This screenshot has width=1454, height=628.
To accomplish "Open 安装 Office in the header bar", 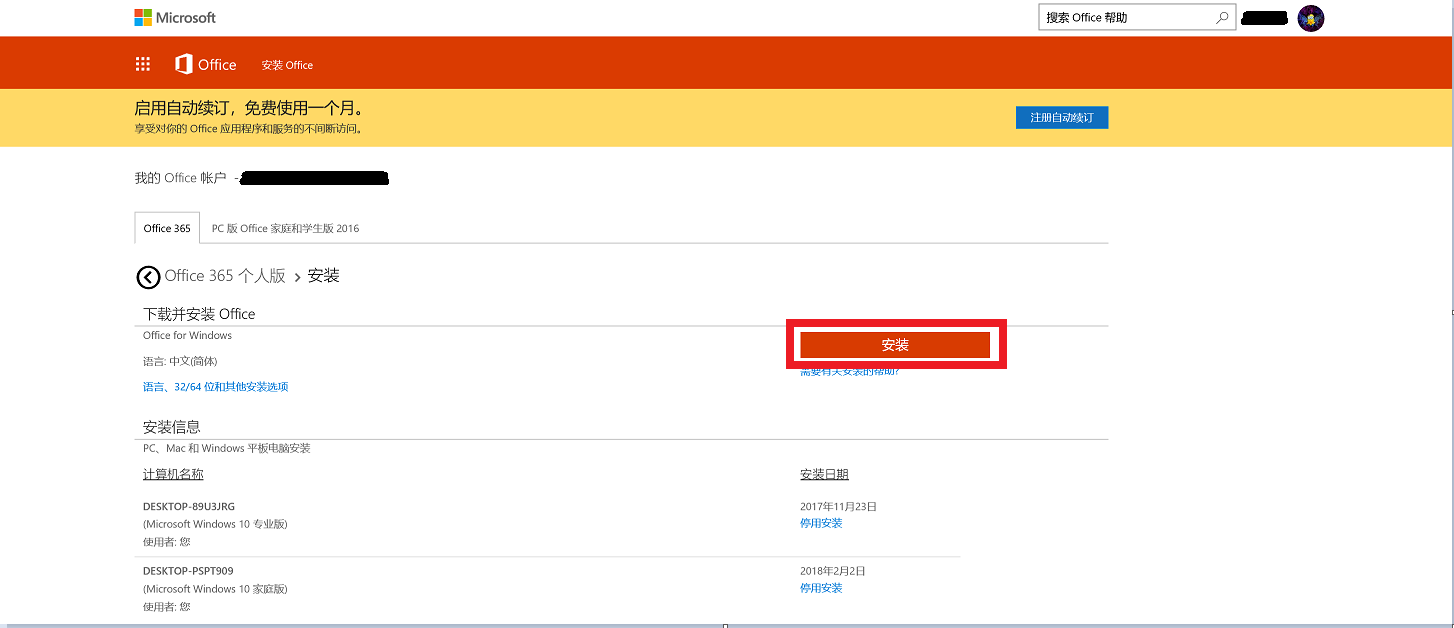I will (x=287, y=65).
